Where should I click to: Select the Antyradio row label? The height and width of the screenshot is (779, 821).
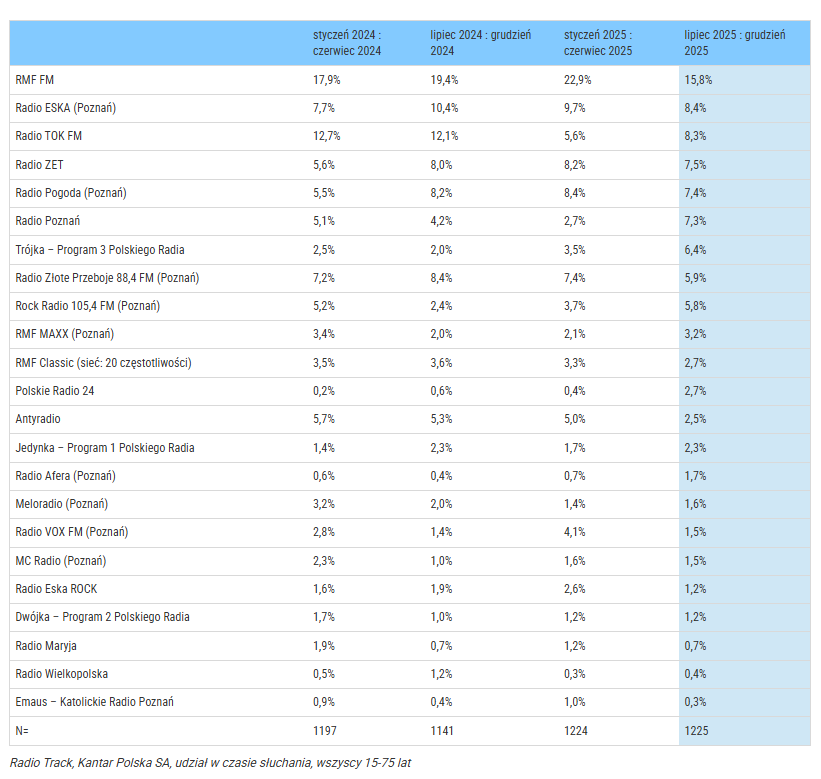click(x=38, y=419)
